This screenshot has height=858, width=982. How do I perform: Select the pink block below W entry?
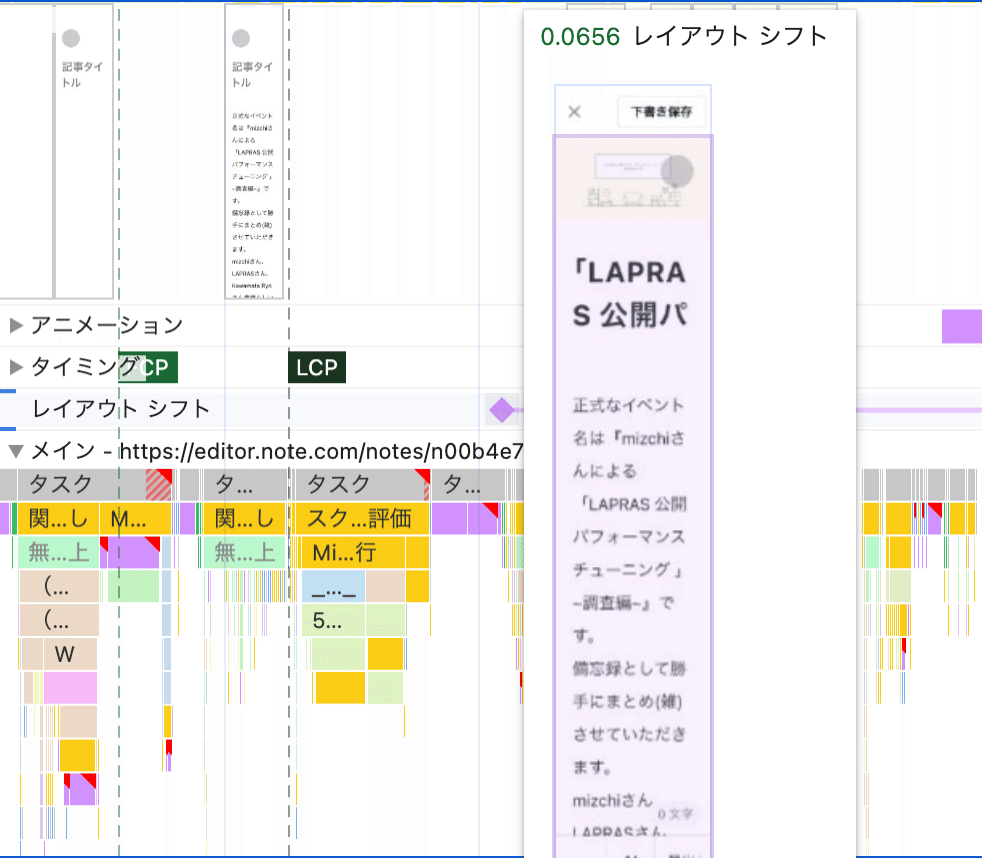[70, 688]
